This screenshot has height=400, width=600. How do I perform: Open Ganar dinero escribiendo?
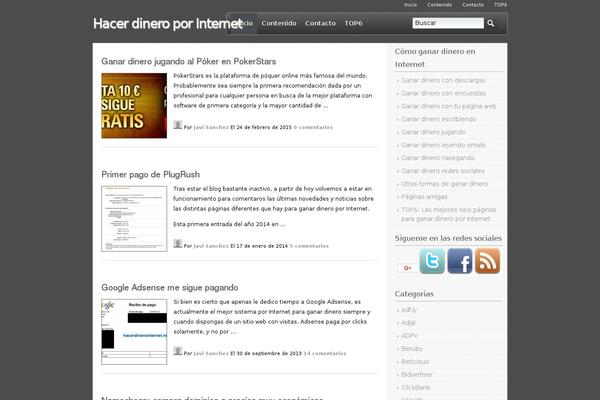[x=439, y=119]
